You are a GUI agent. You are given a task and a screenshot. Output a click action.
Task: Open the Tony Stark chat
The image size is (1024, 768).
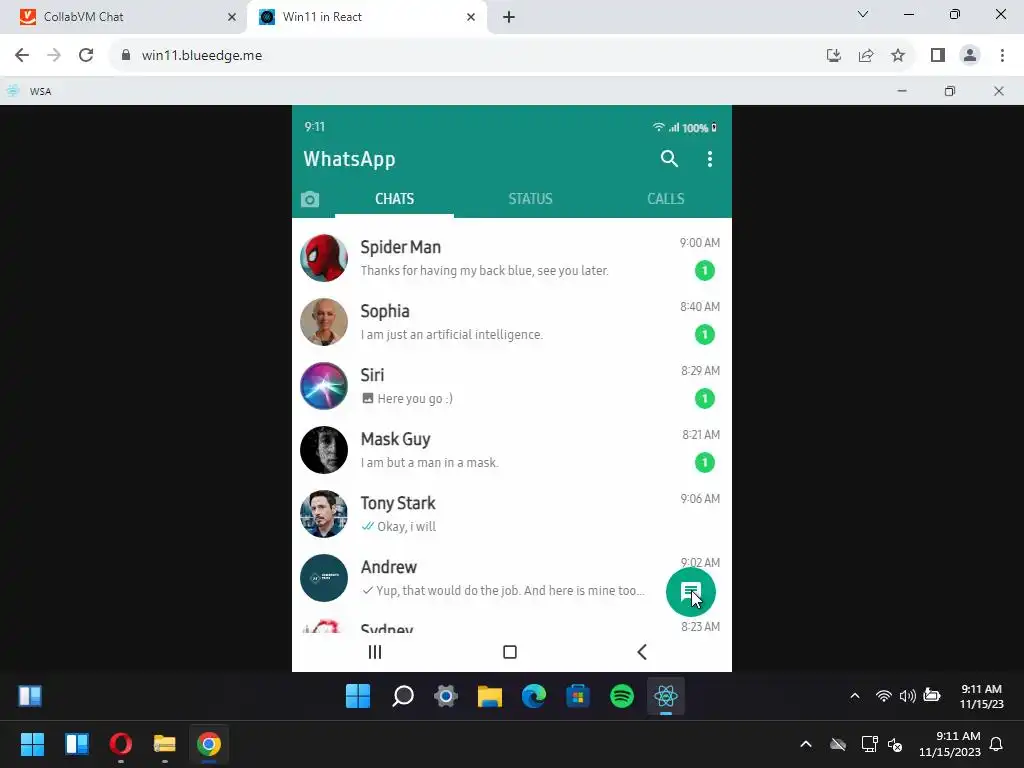tap(512, 514)
